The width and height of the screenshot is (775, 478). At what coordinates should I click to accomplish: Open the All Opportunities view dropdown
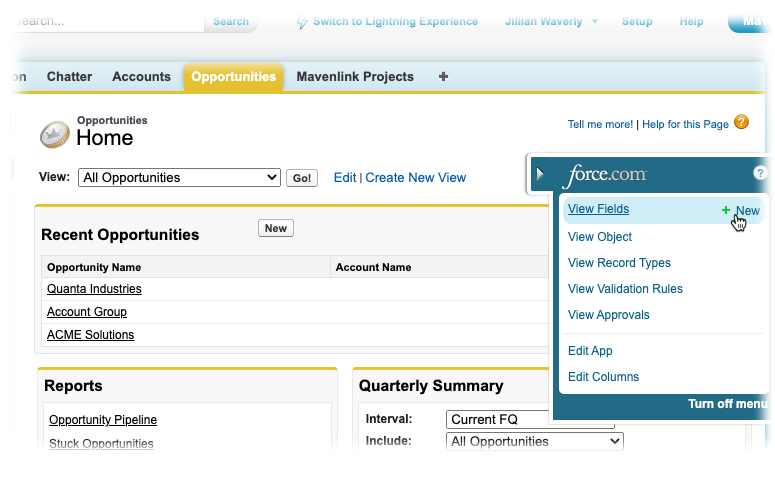click(179, 177)
